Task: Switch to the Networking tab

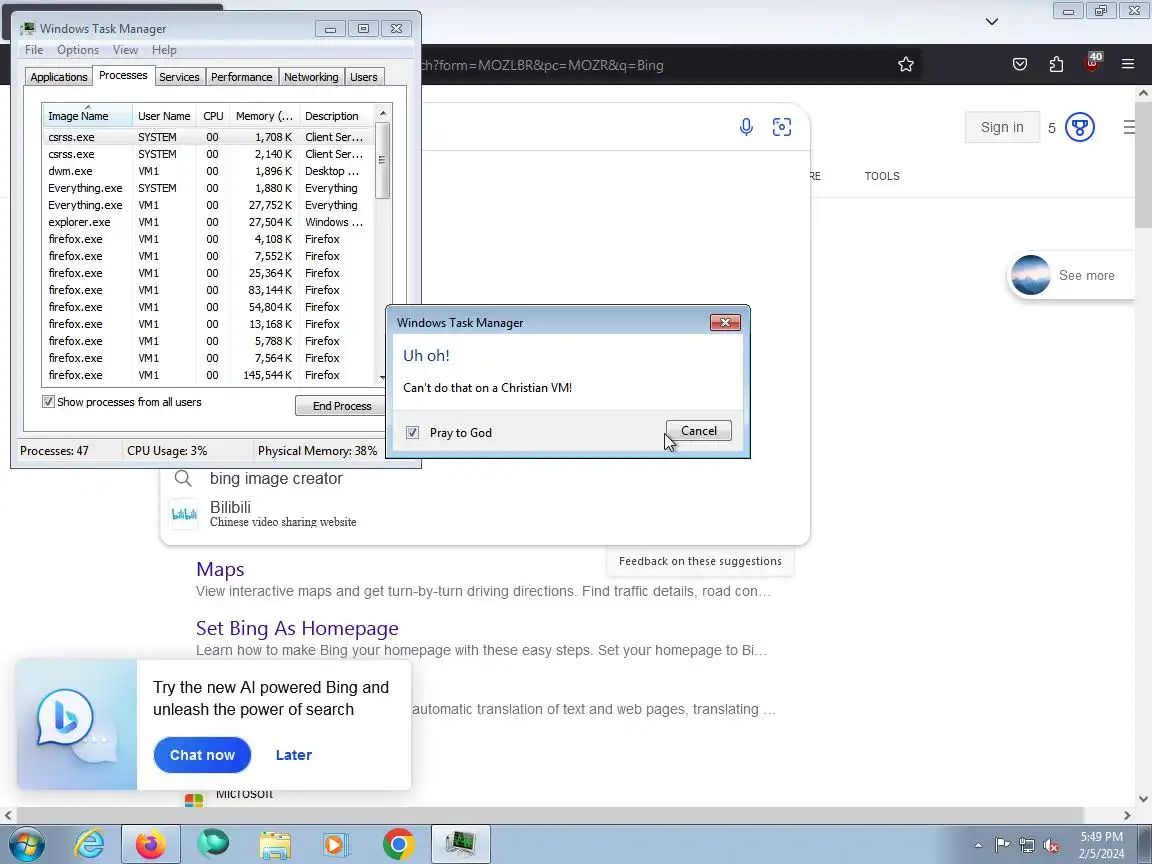Action: tap(311, 77)
